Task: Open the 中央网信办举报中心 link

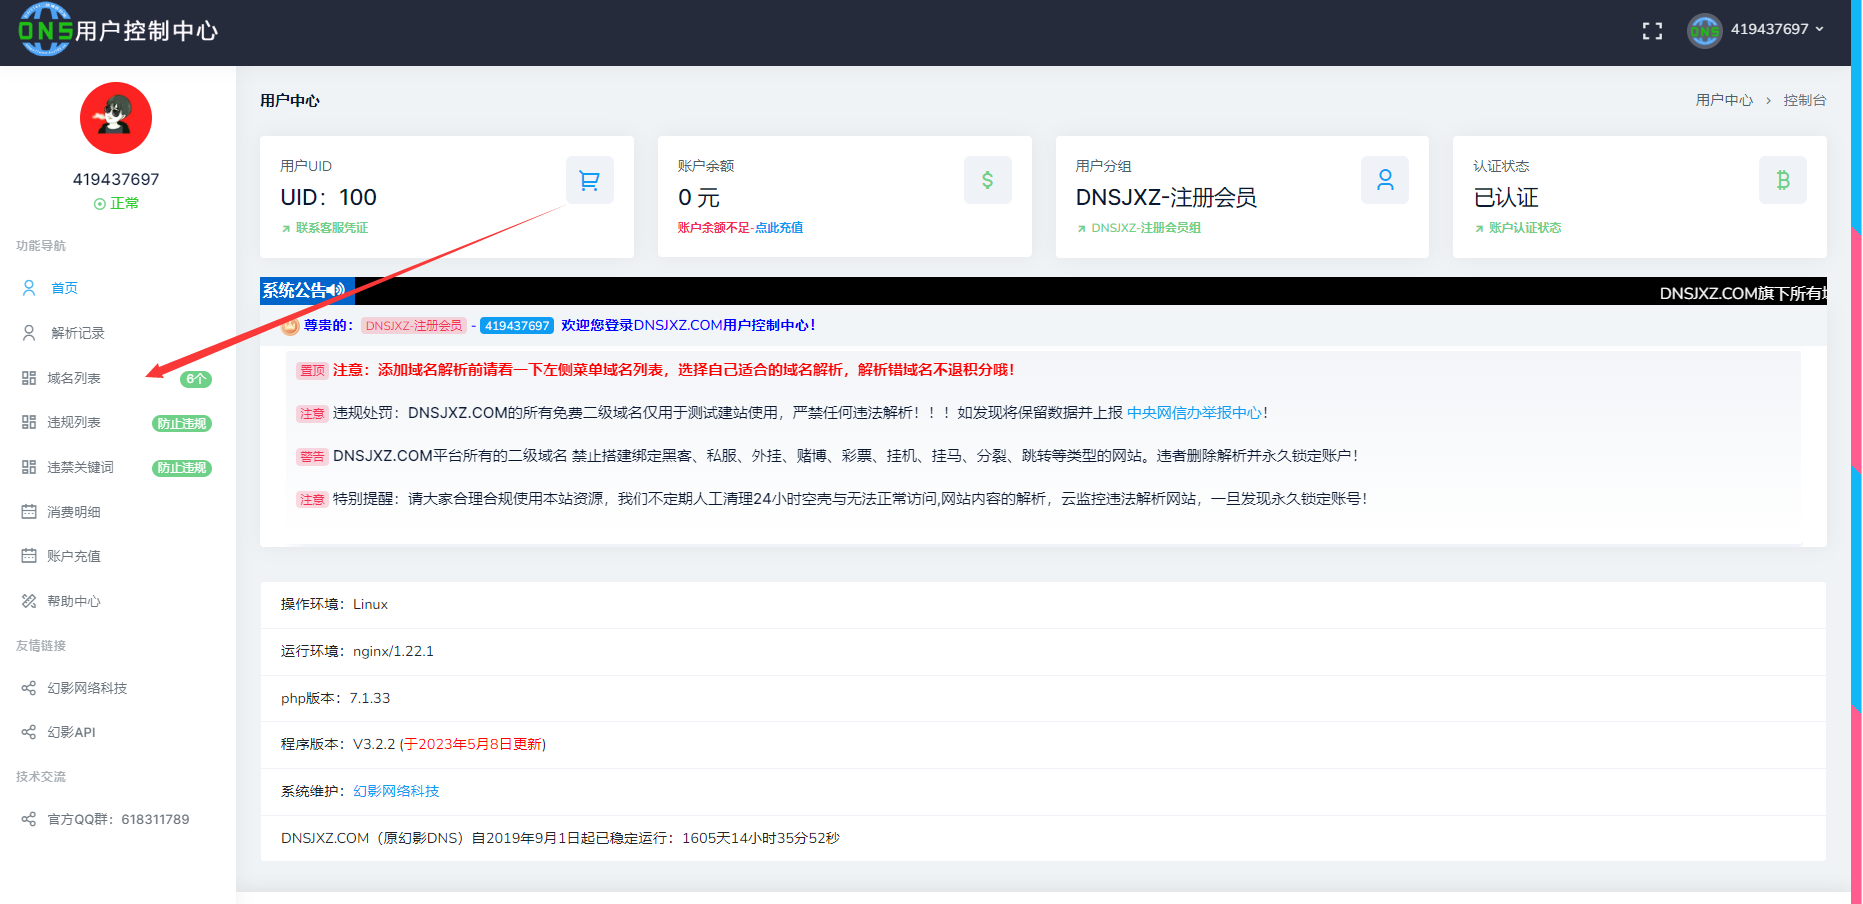Action: pyautogui.click(x=1194, y=413)
